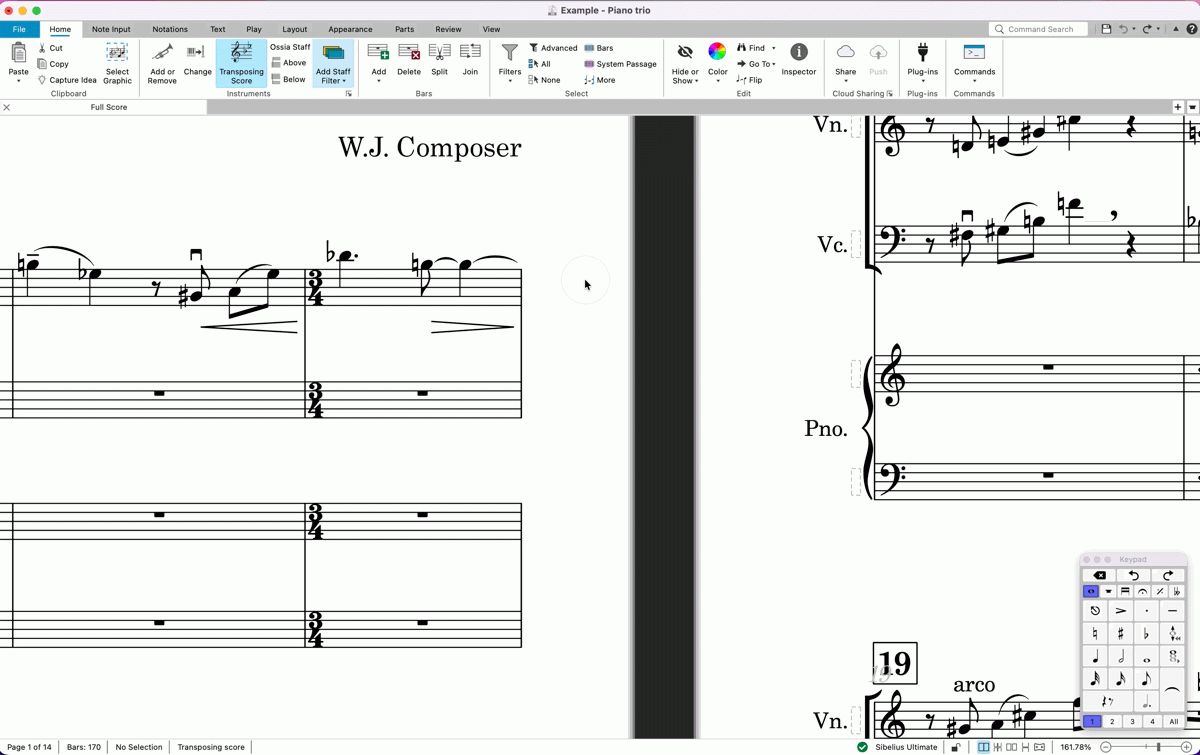The image size is (1200, 755).
Task: Select voice 2 on Keypad
Action: [1112, 721]
